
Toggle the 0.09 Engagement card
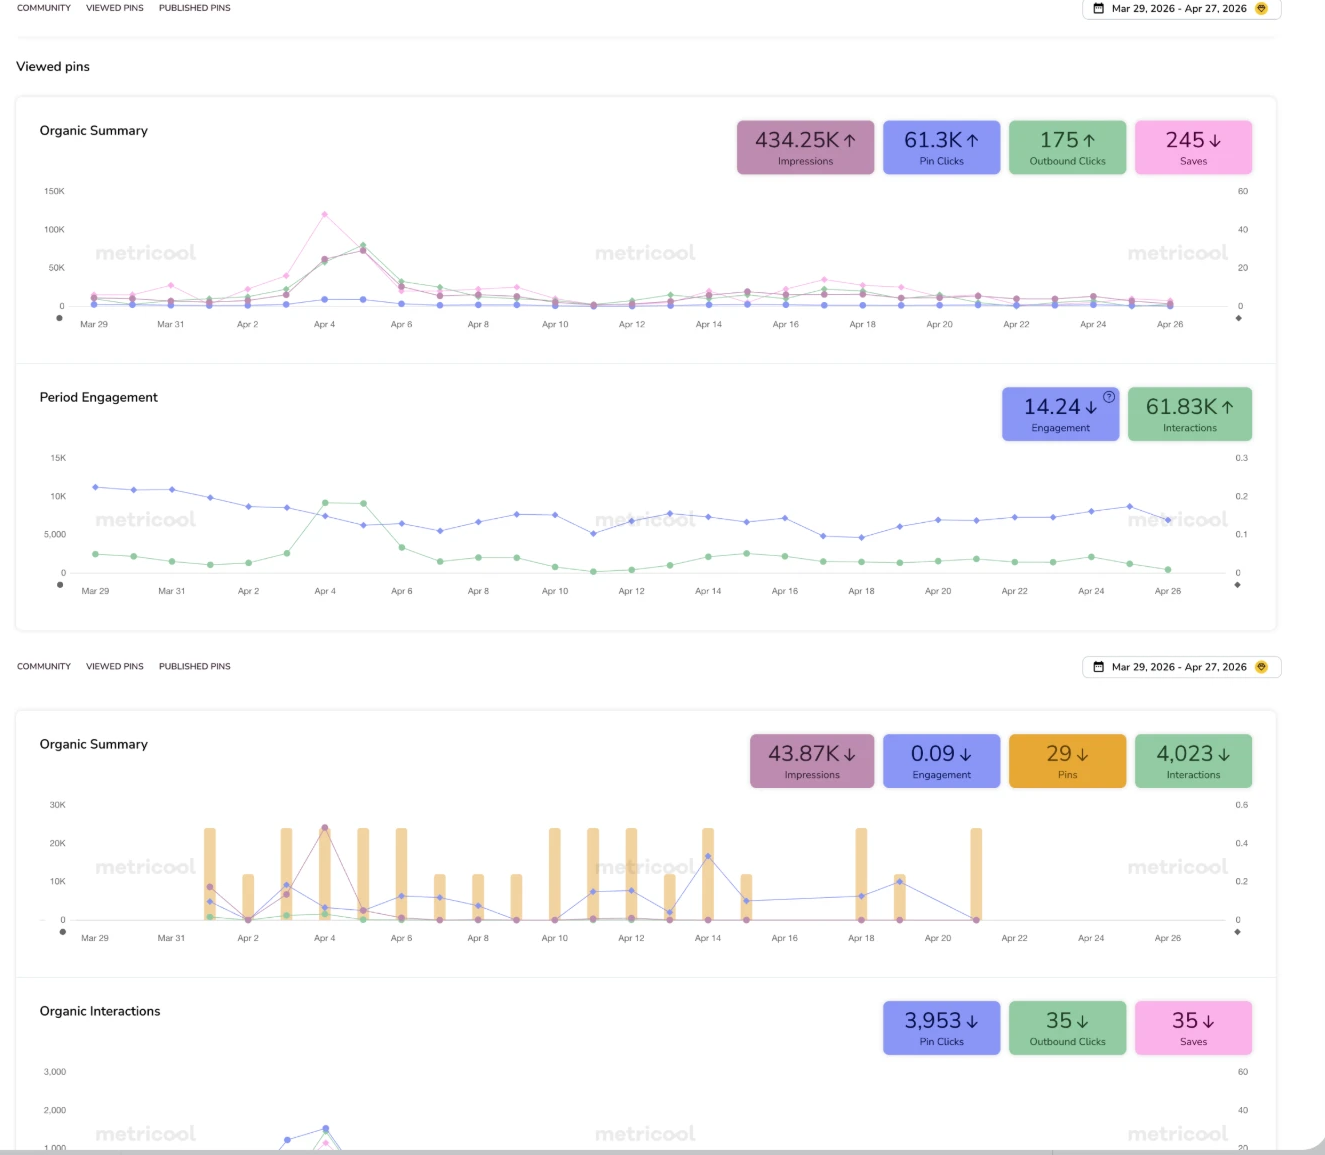pos(941,761)
